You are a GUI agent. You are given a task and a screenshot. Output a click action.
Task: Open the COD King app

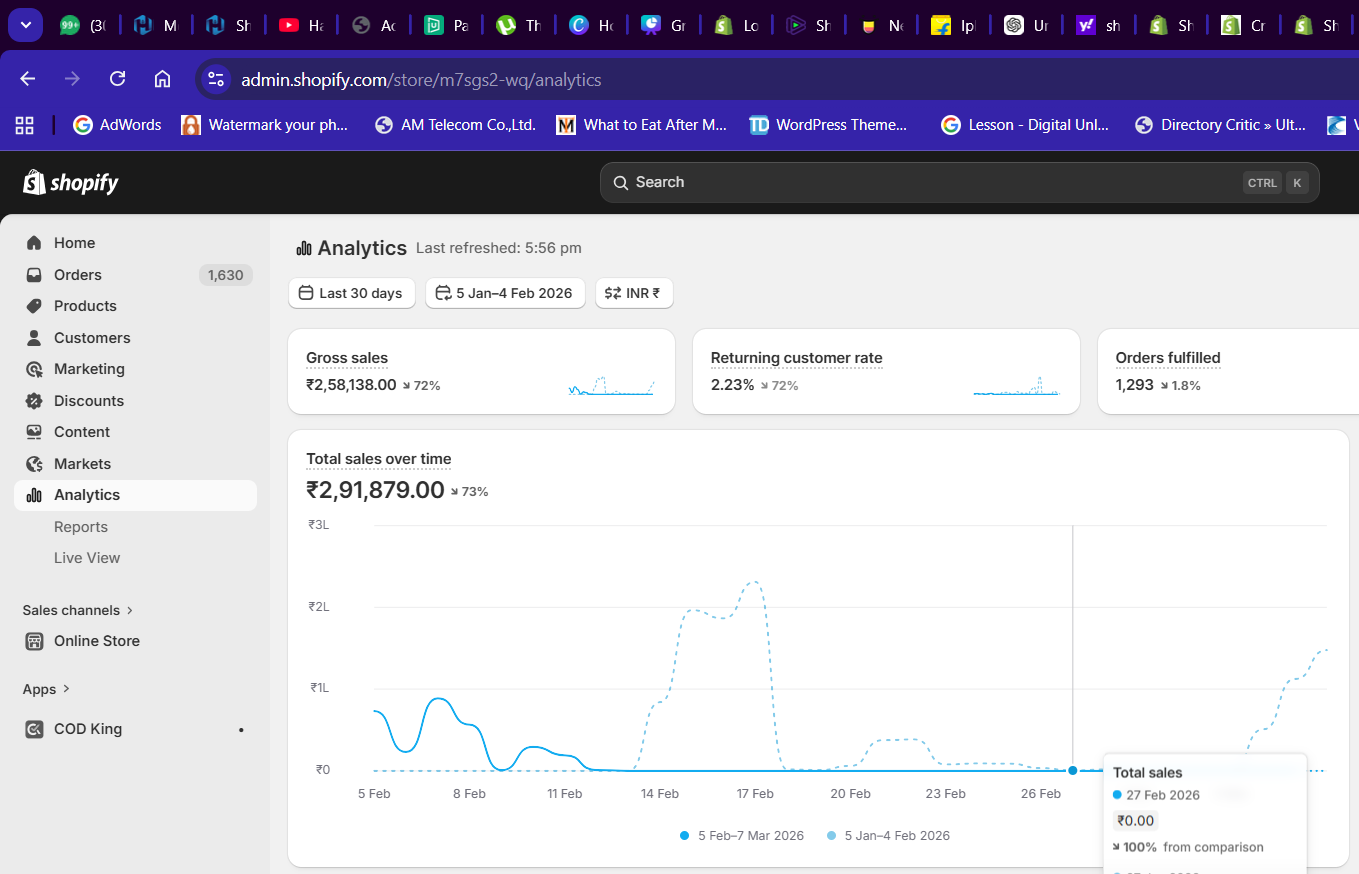click(x=88, y=729)
